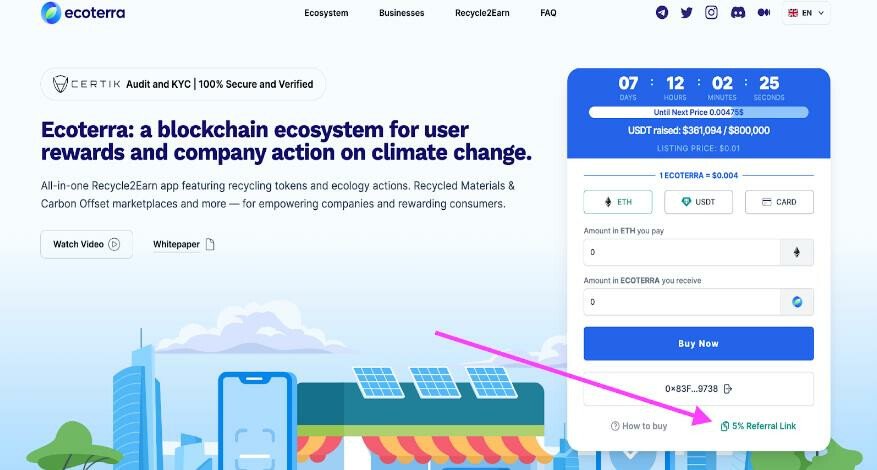
Task: Go to the Recycle2Earn menu item
Action: point(482,13)
